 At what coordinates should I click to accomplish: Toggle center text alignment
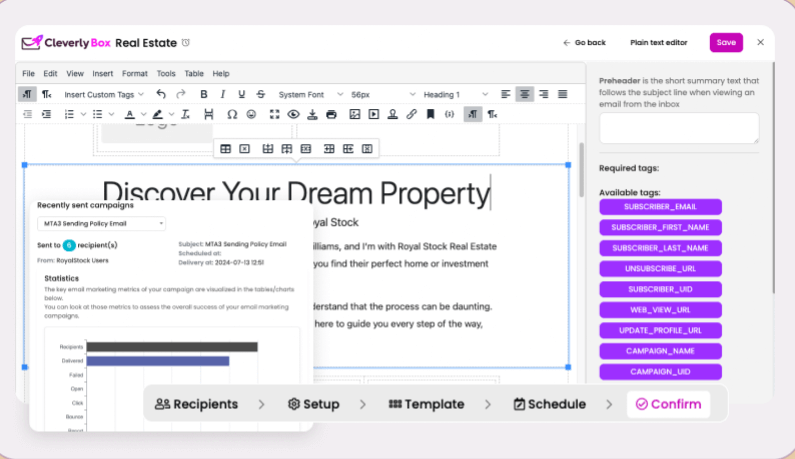pos(524,94)
